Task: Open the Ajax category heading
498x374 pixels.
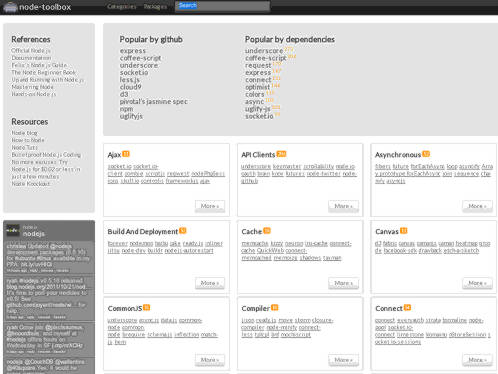Action: point(114,155)
